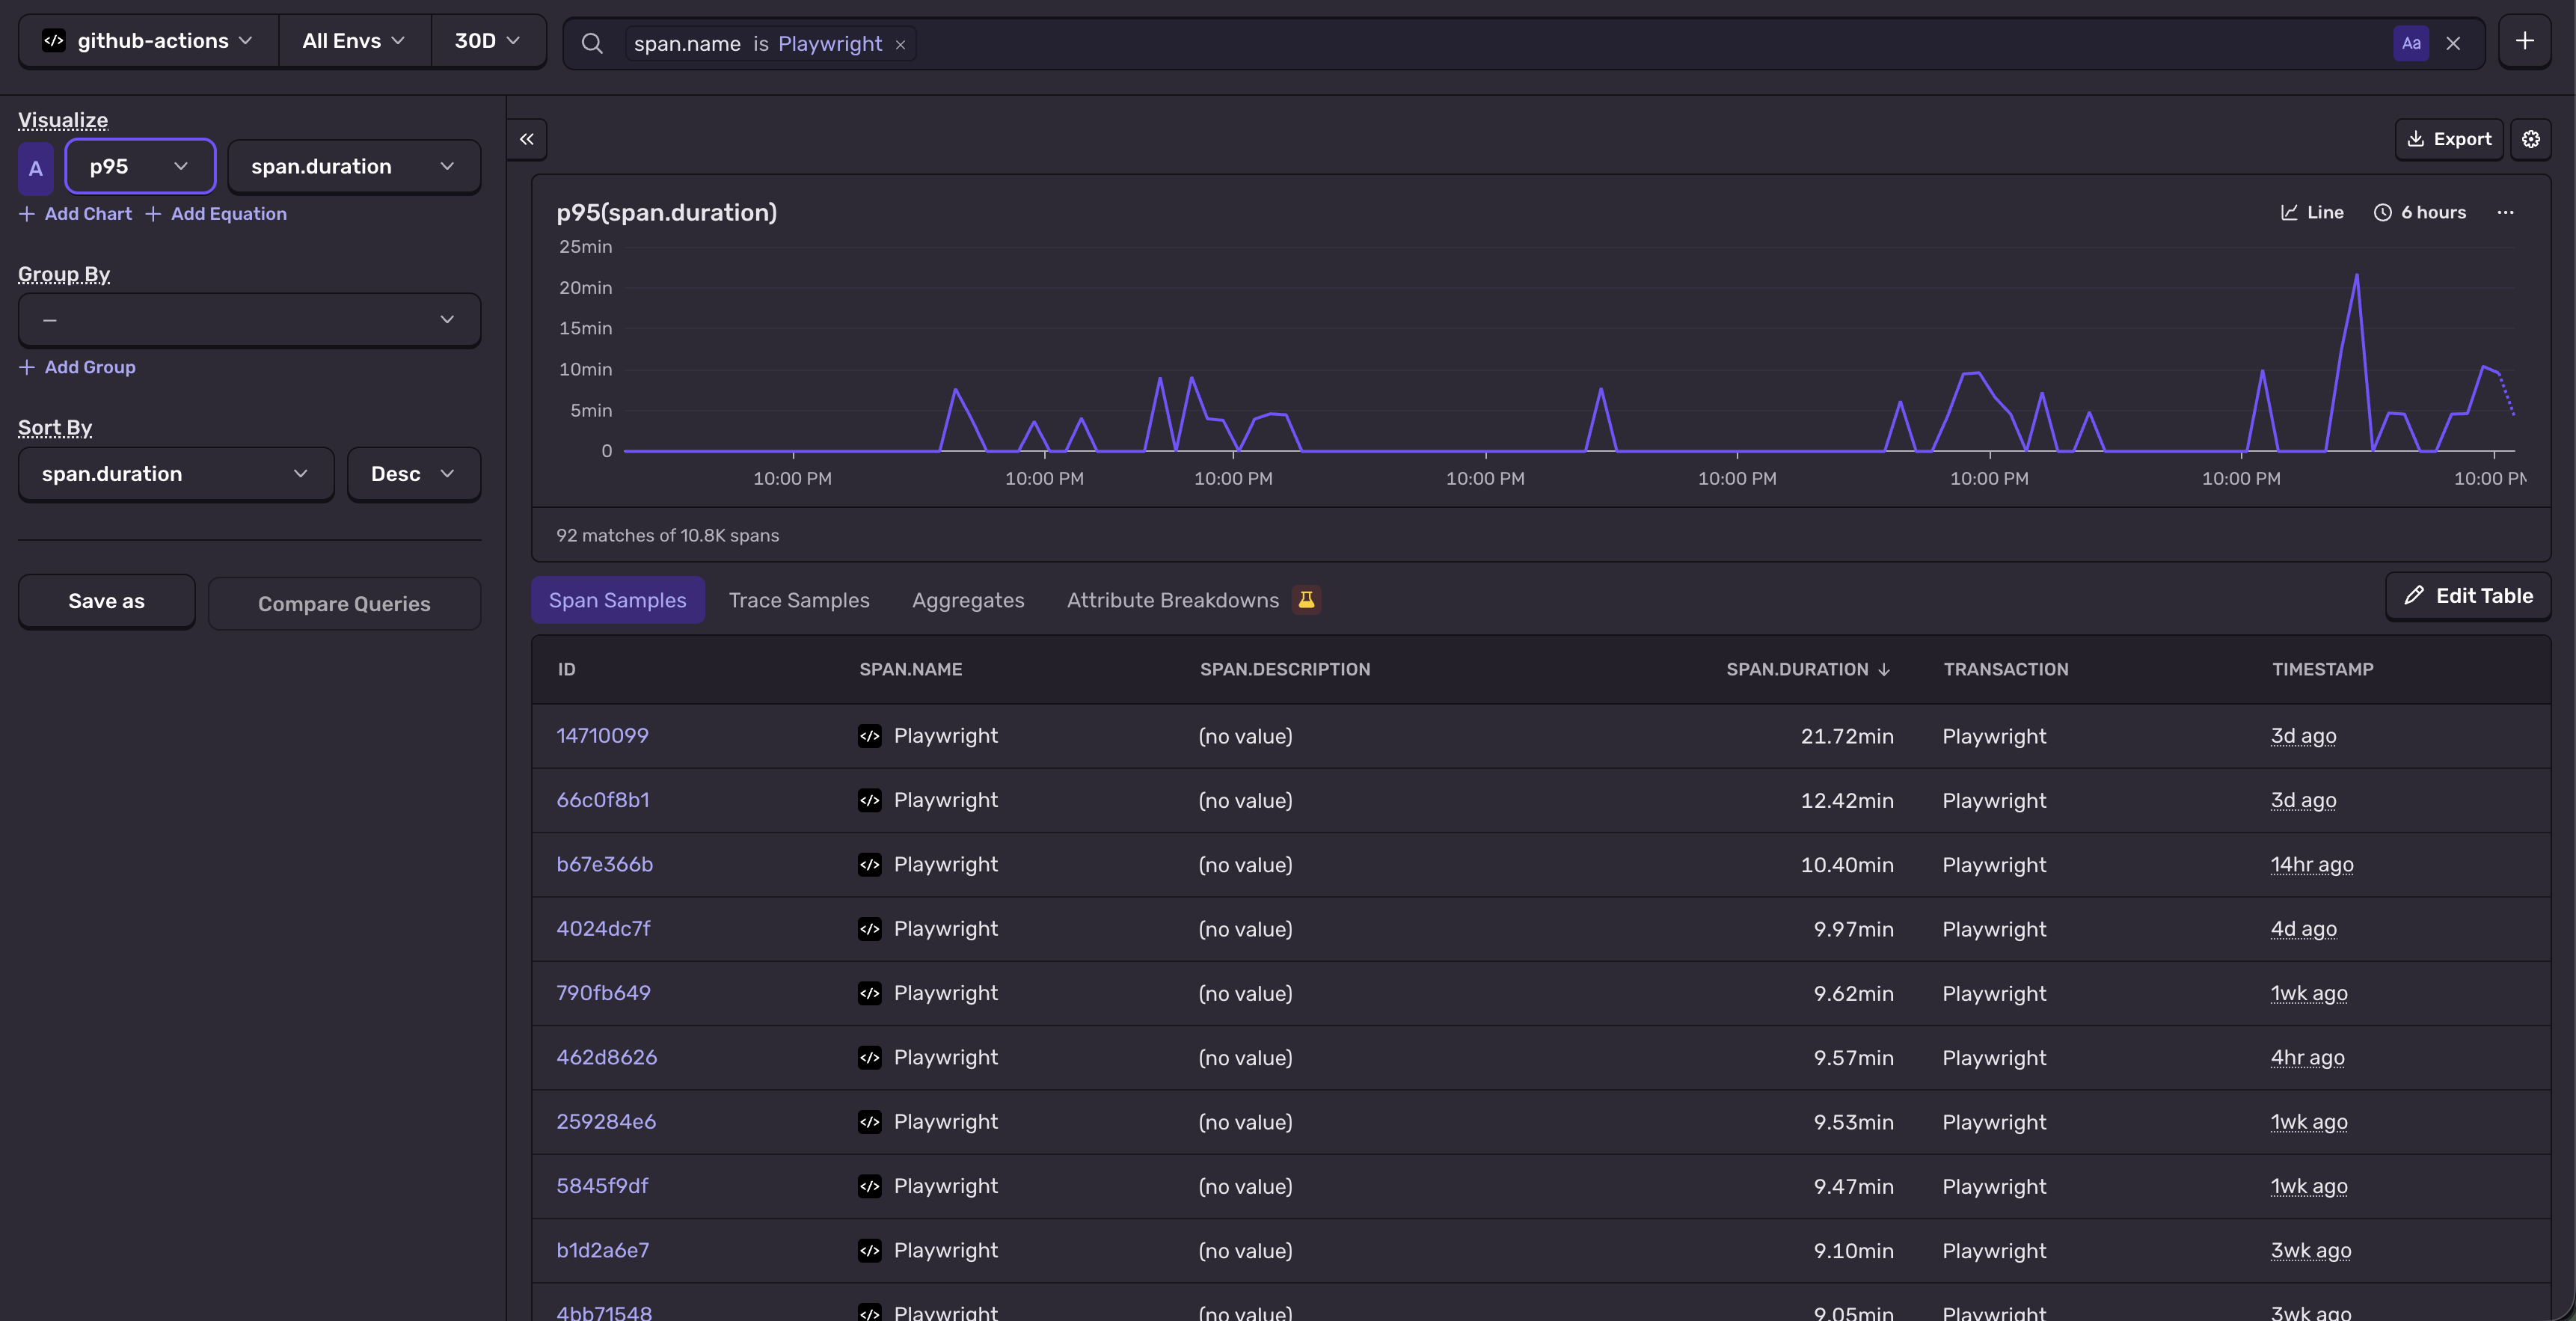Viewport: 2576px width, 1321px height.
Task: Click the Playwright icon in row b1d2a6e7
Action: point(870,1251)
